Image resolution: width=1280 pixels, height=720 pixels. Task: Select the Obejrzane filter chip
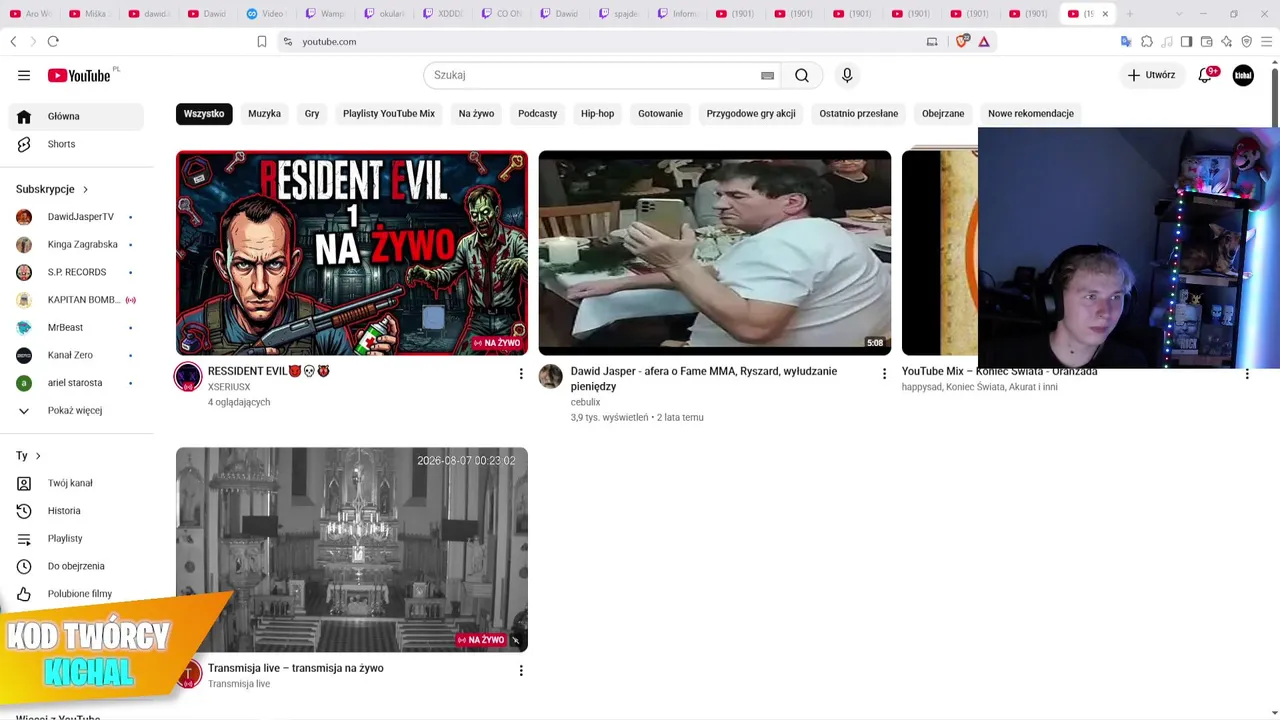point(943,114)
